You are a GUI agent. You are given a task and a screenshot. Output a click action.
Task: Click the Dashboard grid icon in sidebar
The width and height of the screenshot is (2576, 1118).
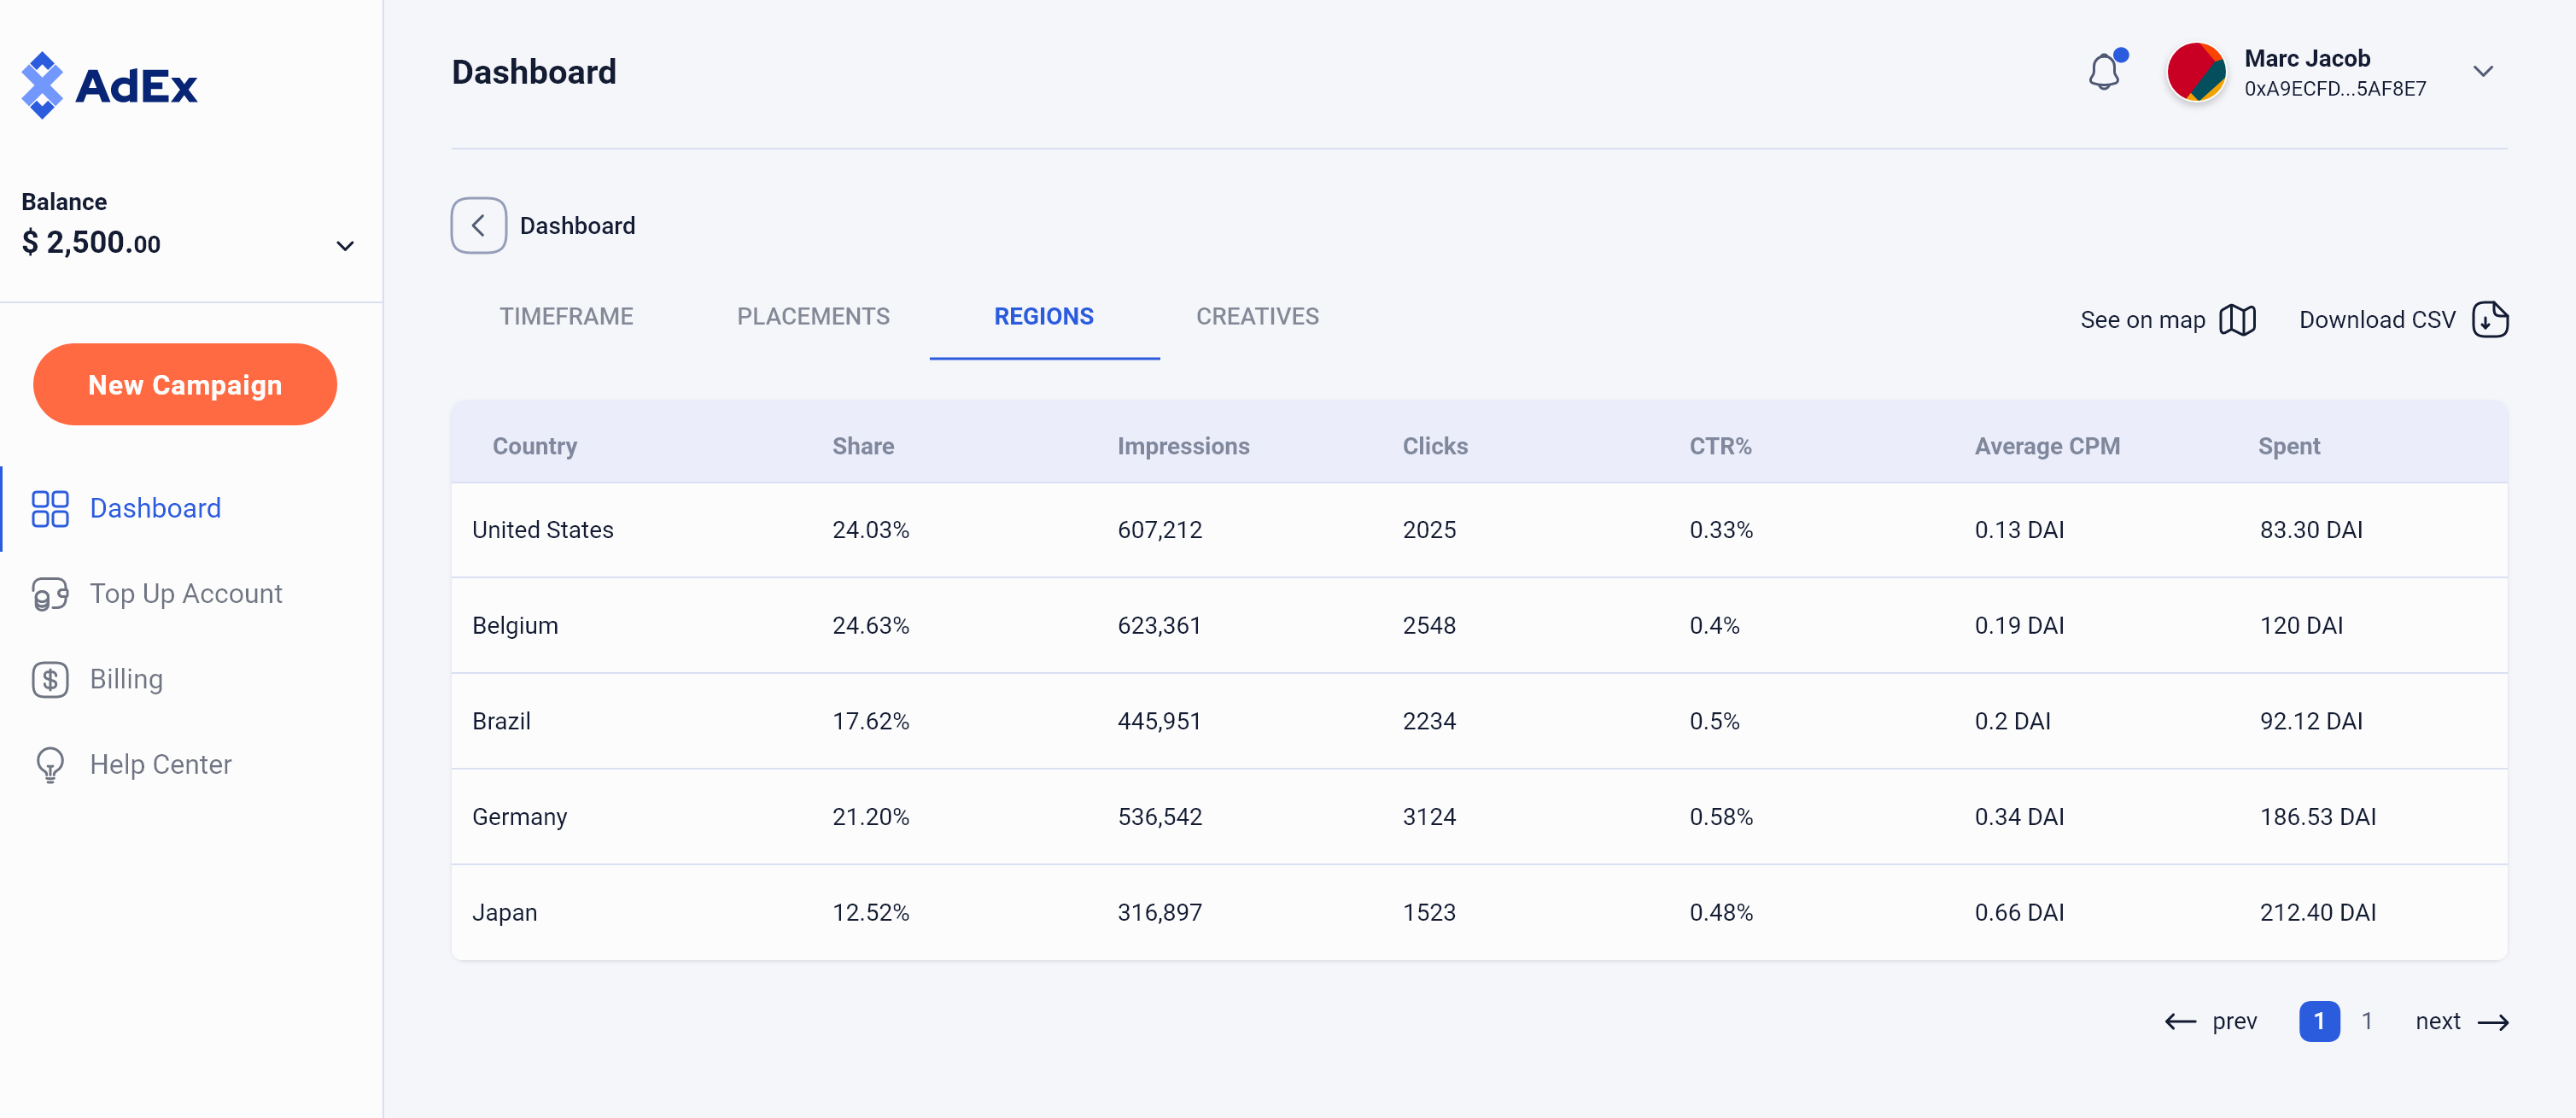coord(50,508)
